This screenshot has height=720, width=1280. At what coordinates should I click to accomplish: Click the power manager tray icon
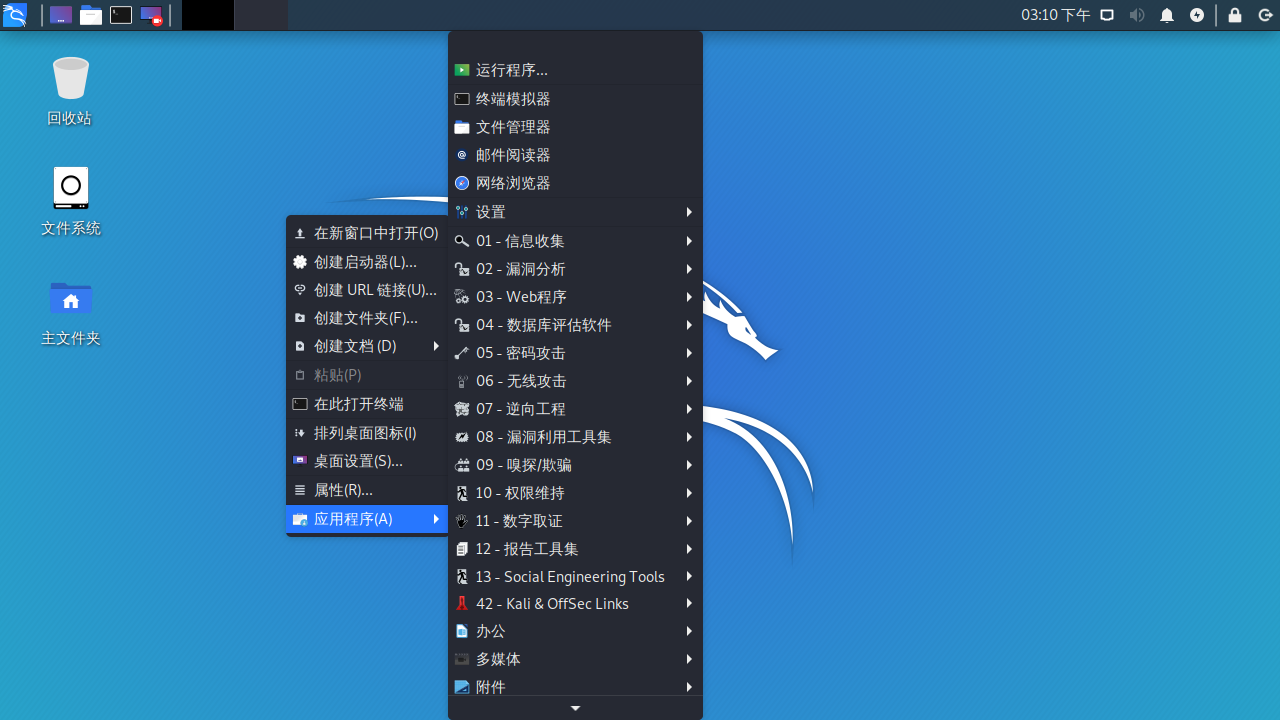1197,15
